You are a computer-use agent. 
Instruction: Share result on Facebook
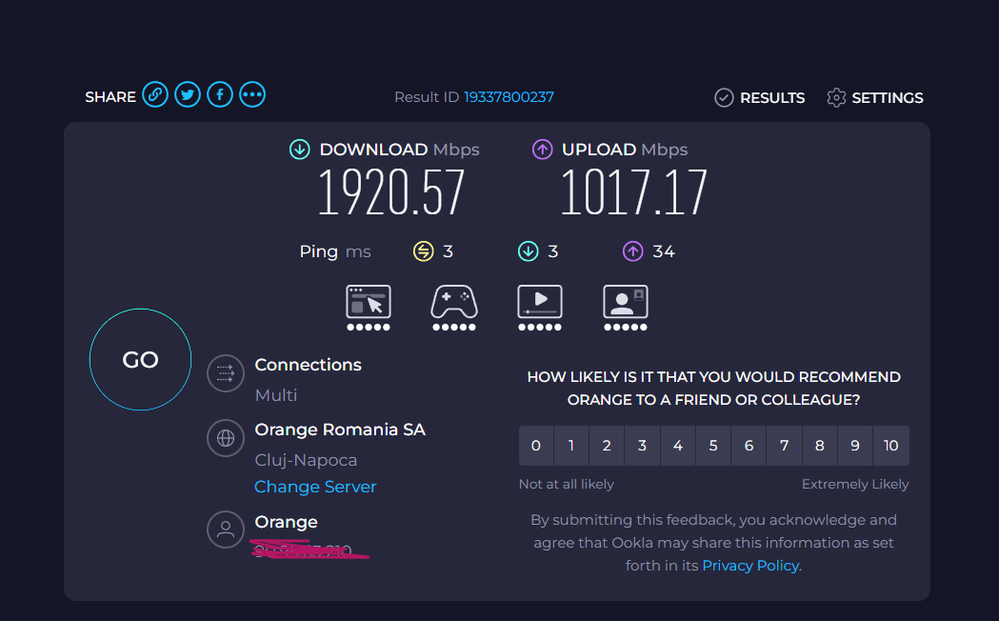click(x=220, y=95)
